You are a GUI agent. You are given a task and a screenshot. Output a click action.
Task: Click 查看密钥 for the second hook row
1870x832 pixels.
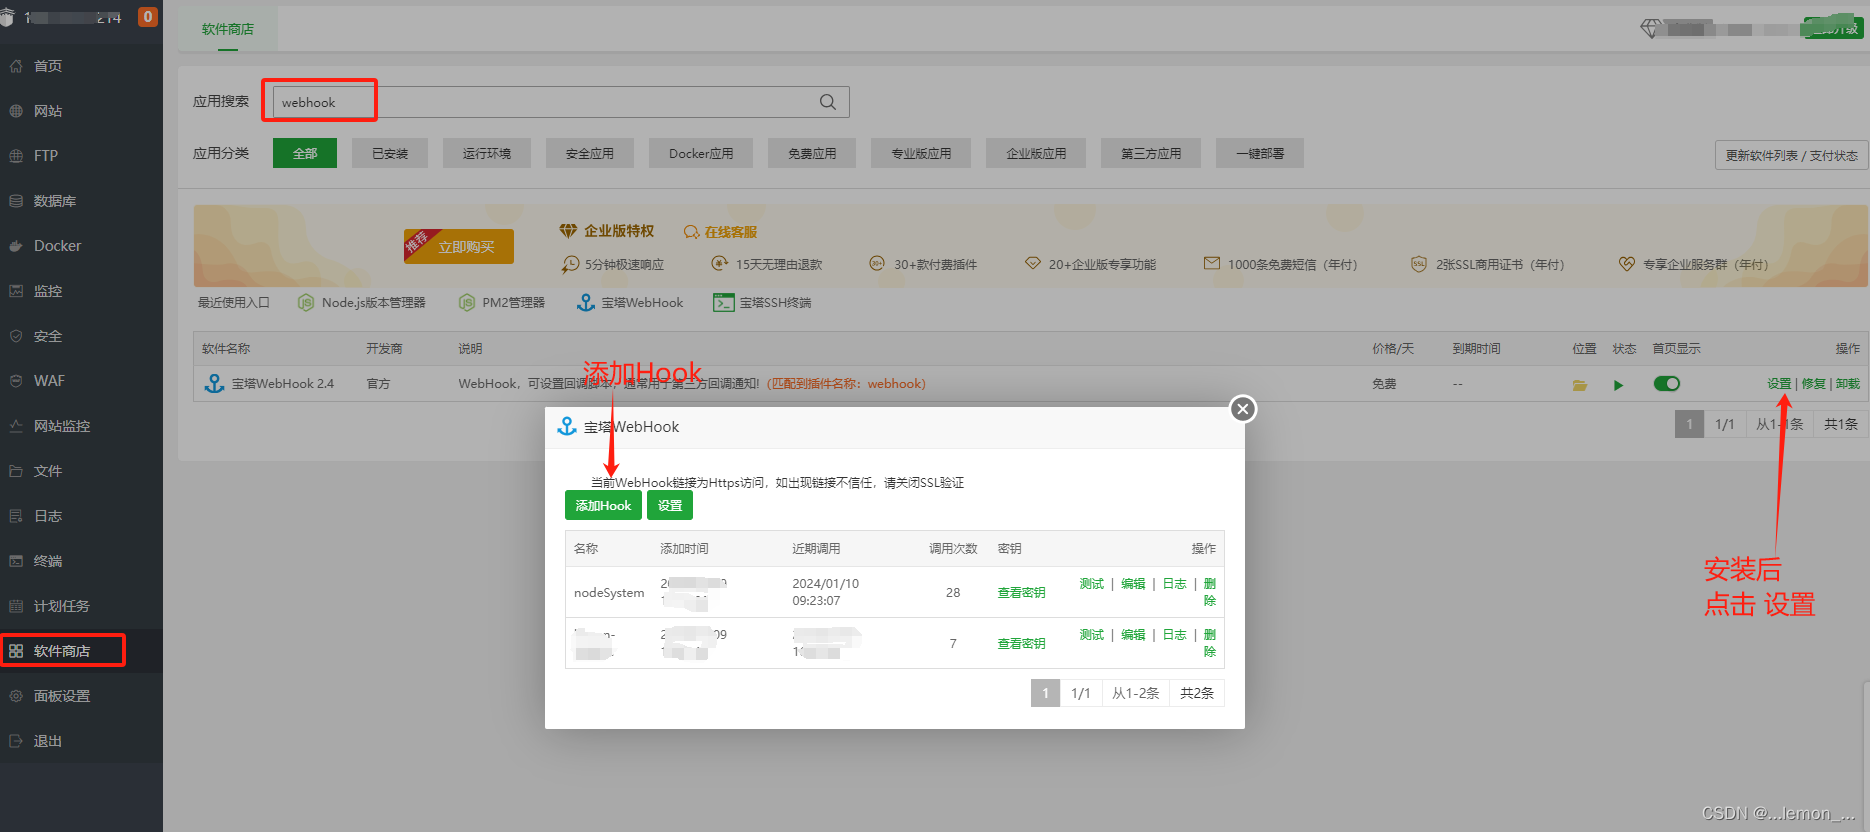click(1021, 644)
